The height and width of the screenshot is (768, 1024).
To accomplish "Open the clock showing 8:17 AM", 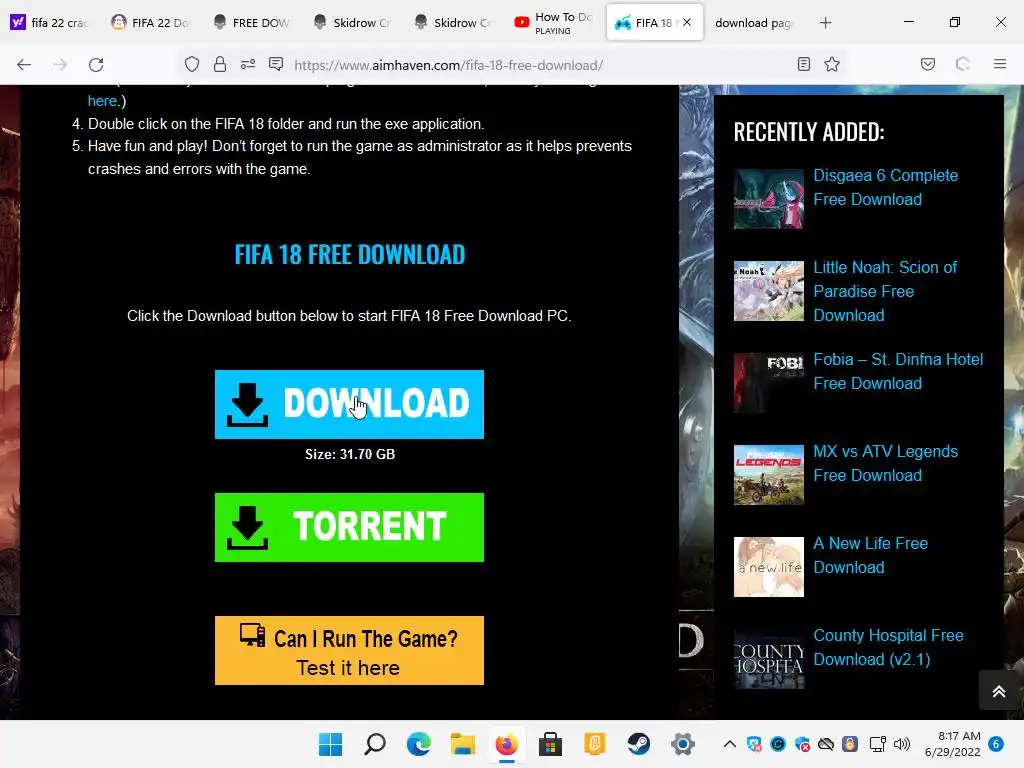I will click(x=953, y=744).
